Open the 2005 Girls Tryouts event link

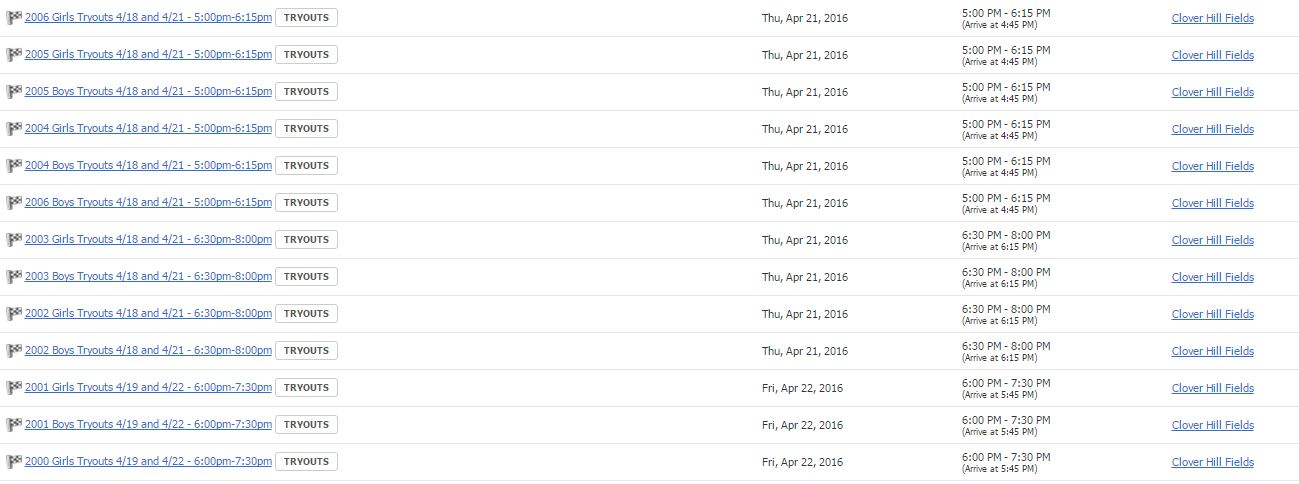(x=148, y=54)
